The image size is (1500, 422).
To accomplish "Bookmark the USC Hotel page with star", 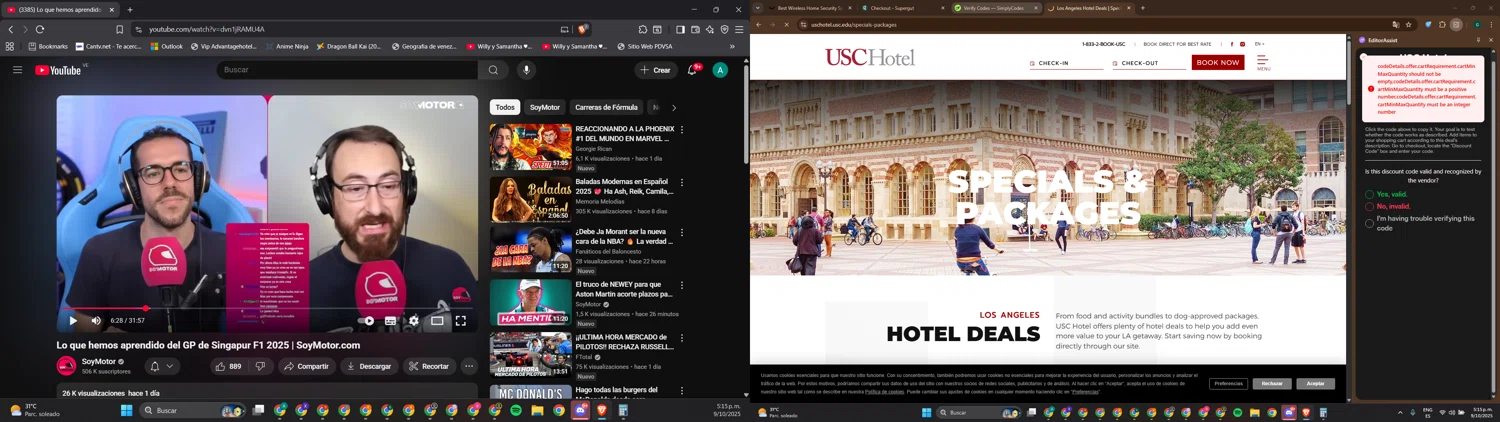I will tap(1409, 24).
